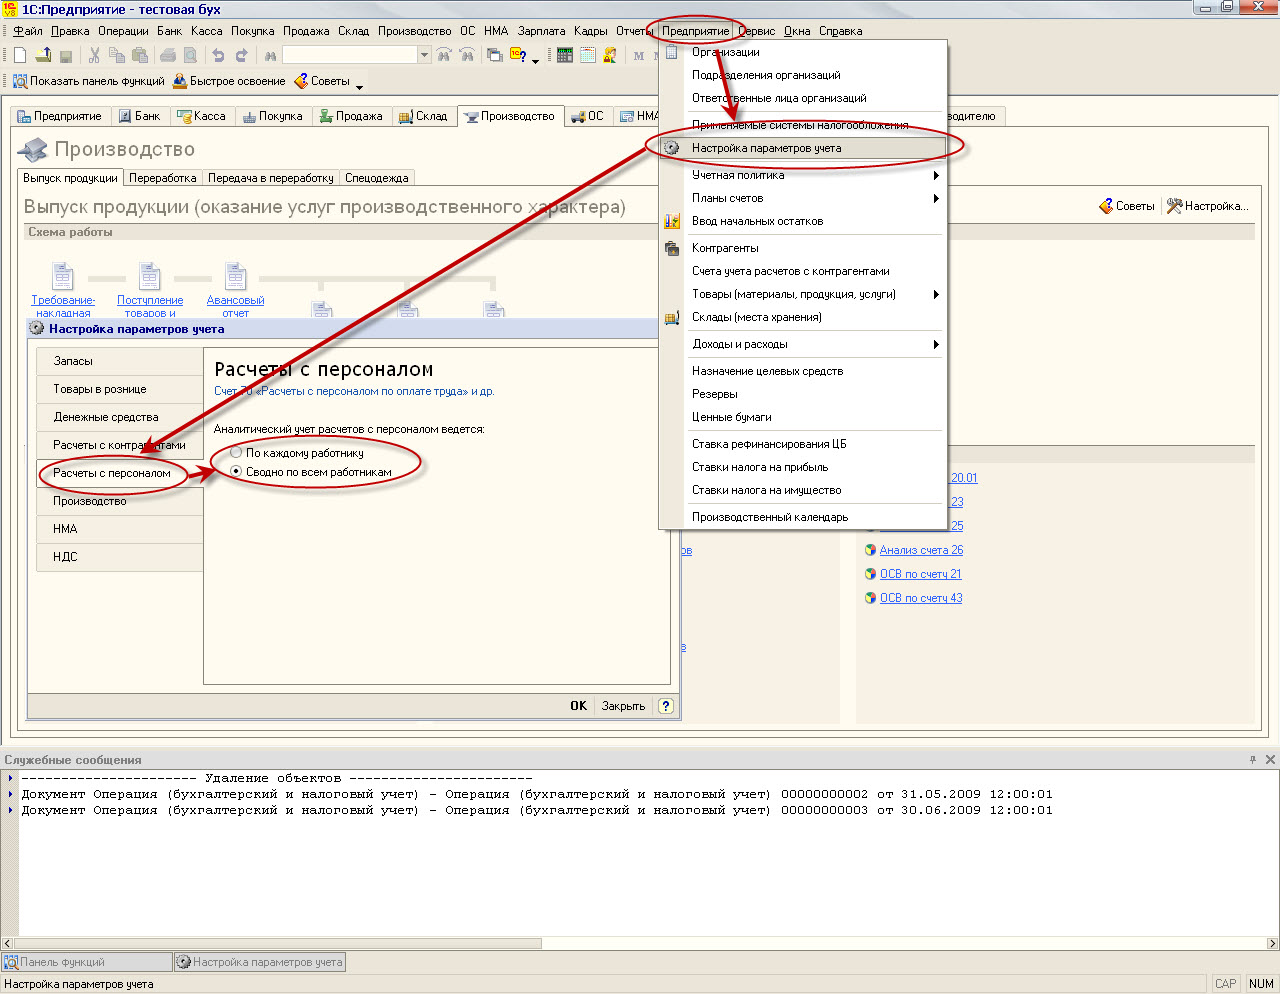Open the Calculator toolbar icon
Screen dimensions: 1280x994
[x=565, y=56]
